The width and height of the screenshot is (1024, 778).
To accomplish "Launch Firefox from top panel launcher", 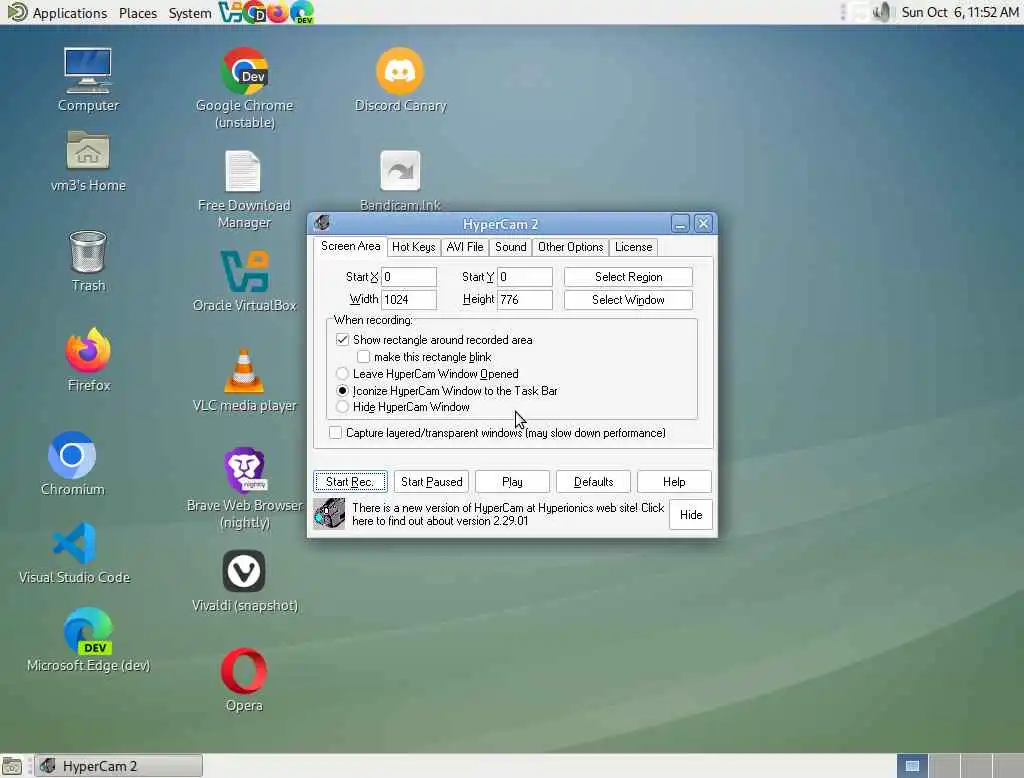I will 278,12.
